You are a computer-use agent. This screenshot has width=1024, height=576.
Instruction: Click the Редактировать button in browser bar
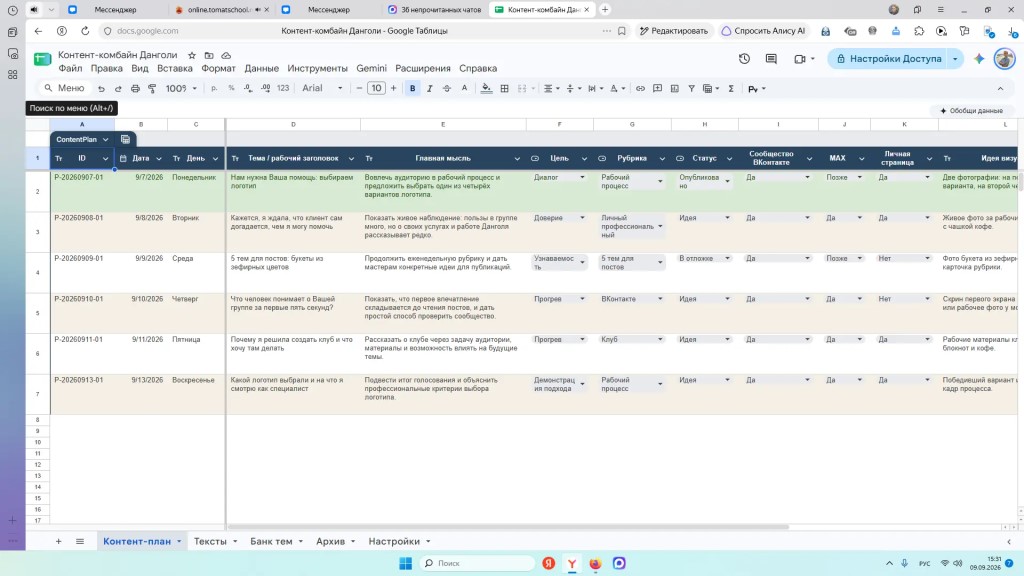(673, 31)
